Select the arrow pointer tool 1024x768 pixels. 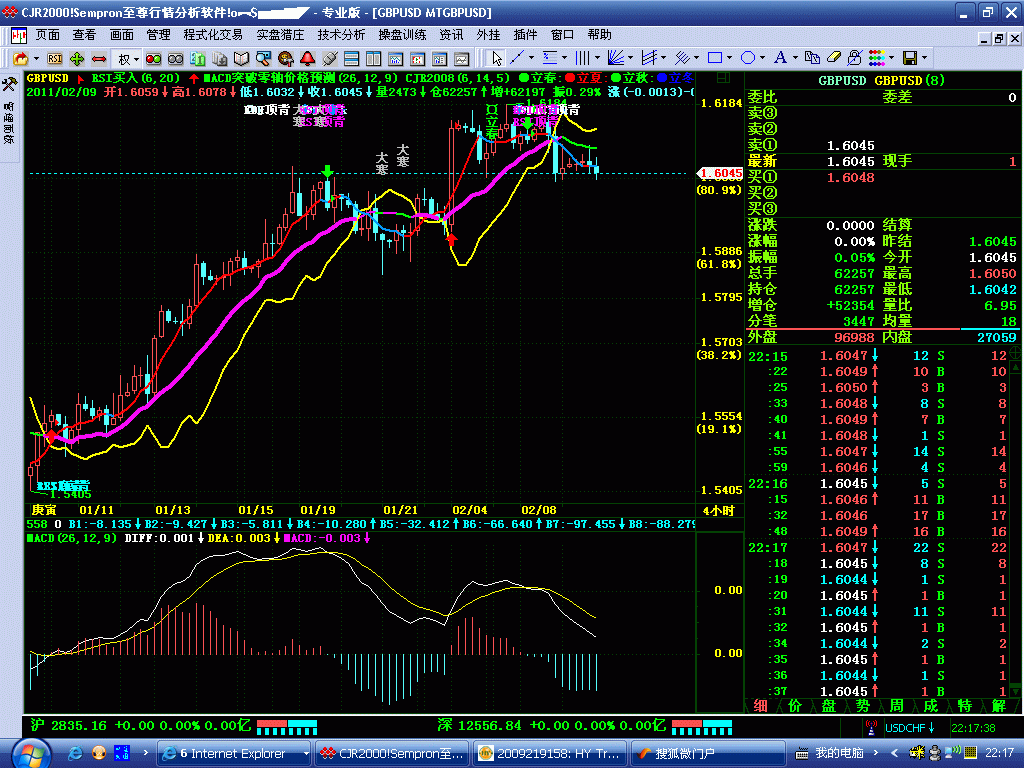click(497, 58)
